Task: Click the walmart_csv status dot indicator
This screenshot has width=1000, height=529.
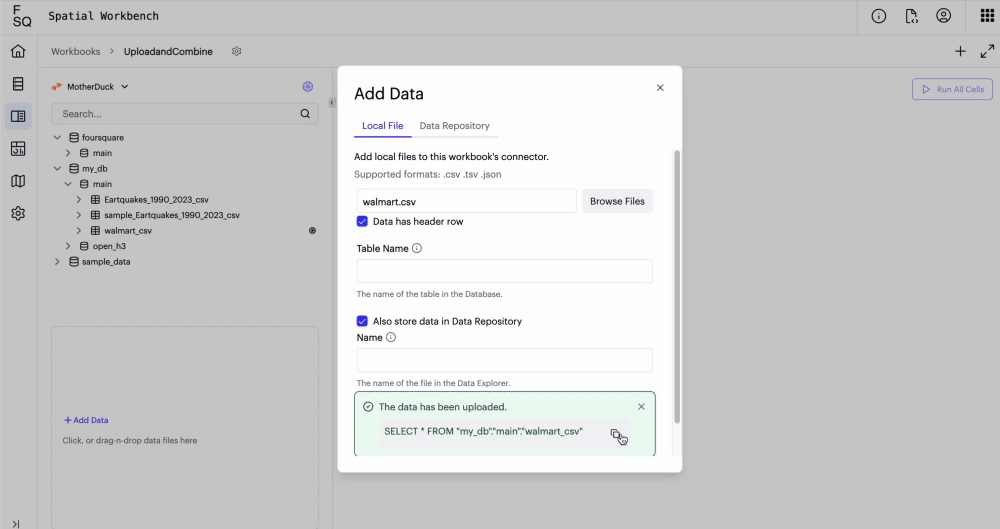Action: pos(312,231)
